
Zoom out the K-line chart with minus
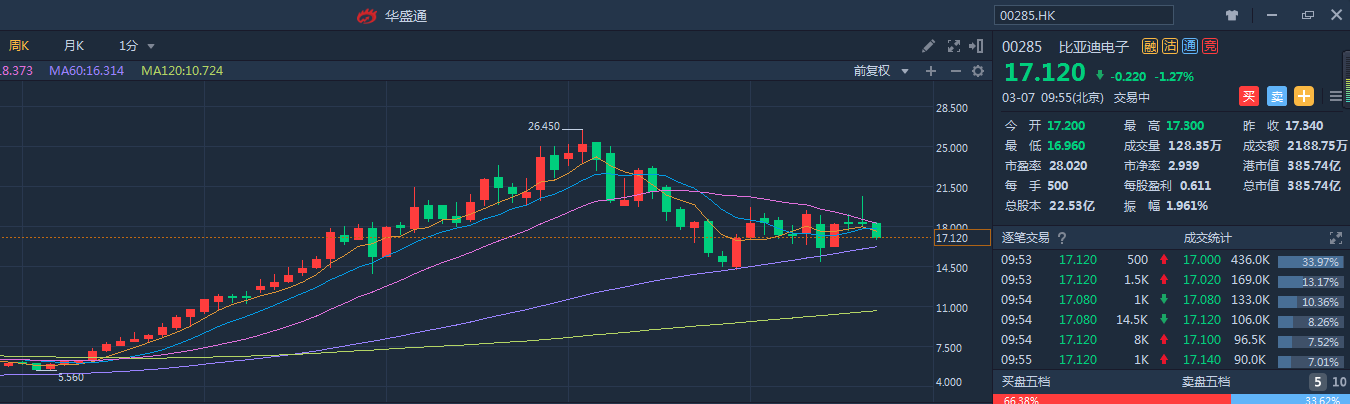(955, 71)
